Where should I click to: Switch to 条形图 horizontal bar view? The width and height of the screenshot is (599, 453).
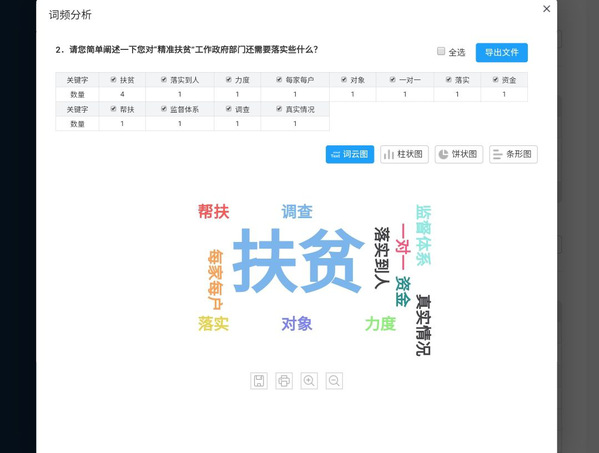tap(513, 154)
